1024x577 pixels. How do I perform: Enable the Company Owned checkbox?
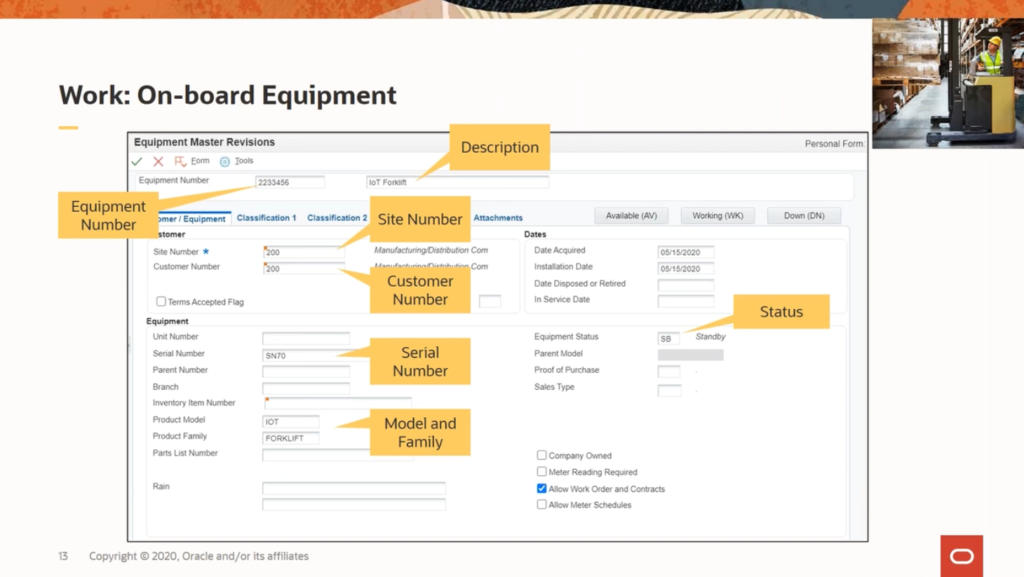click(x=541, y=456)
